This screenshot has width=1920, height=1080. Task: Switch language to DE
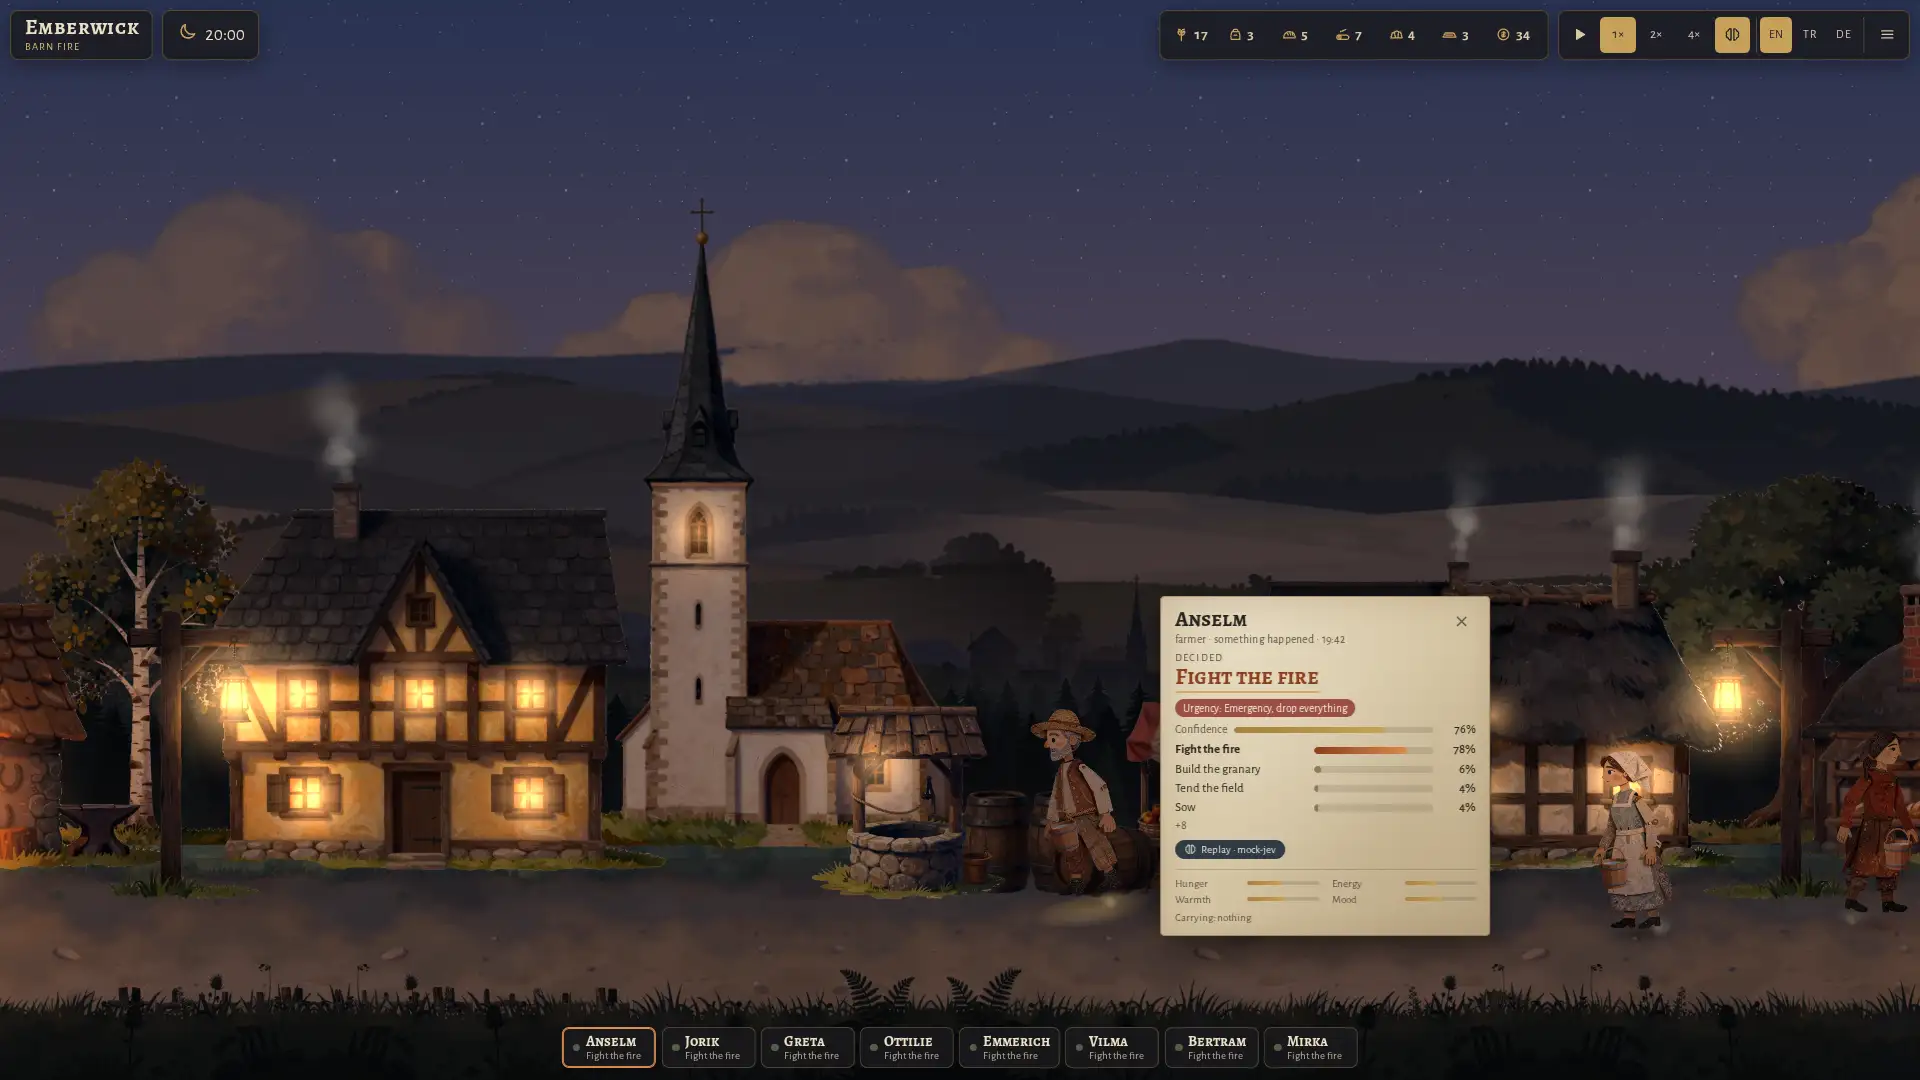pyautogui.click(x=1844, y=35)
